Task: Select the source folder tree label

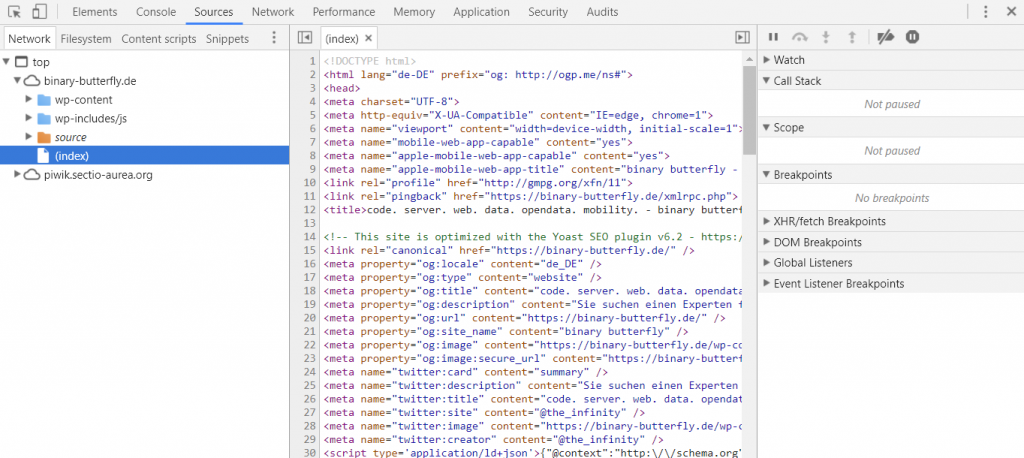Action: (71, 137)
